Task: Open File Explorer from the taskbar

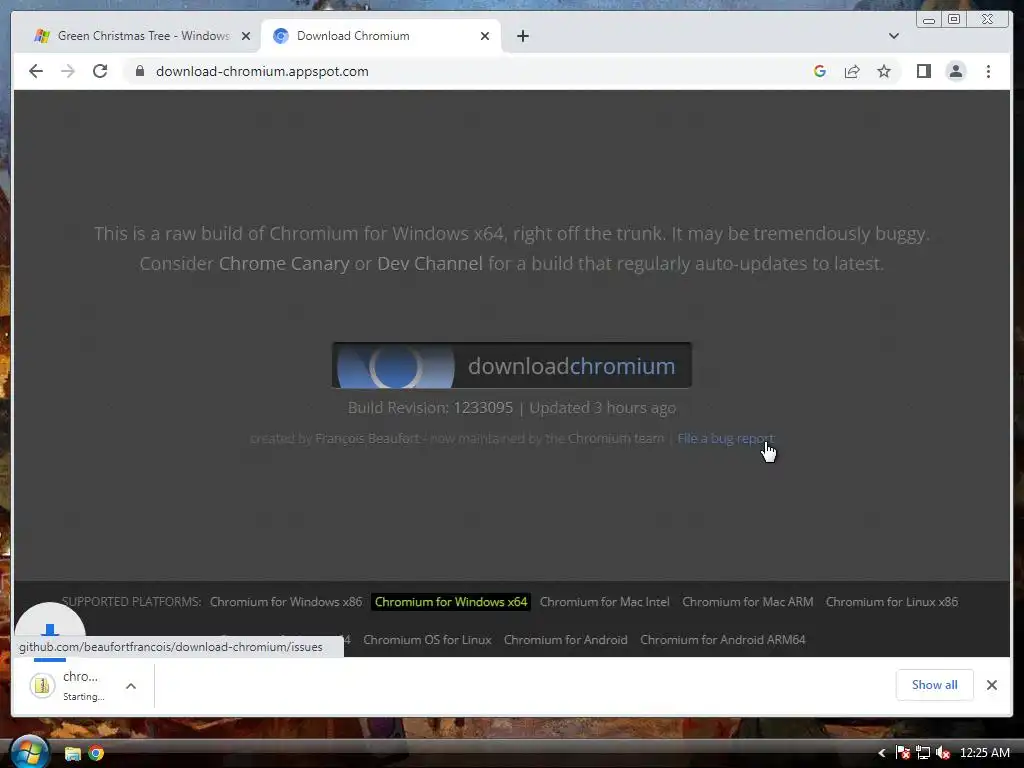Action: click(x=72, y=754)
